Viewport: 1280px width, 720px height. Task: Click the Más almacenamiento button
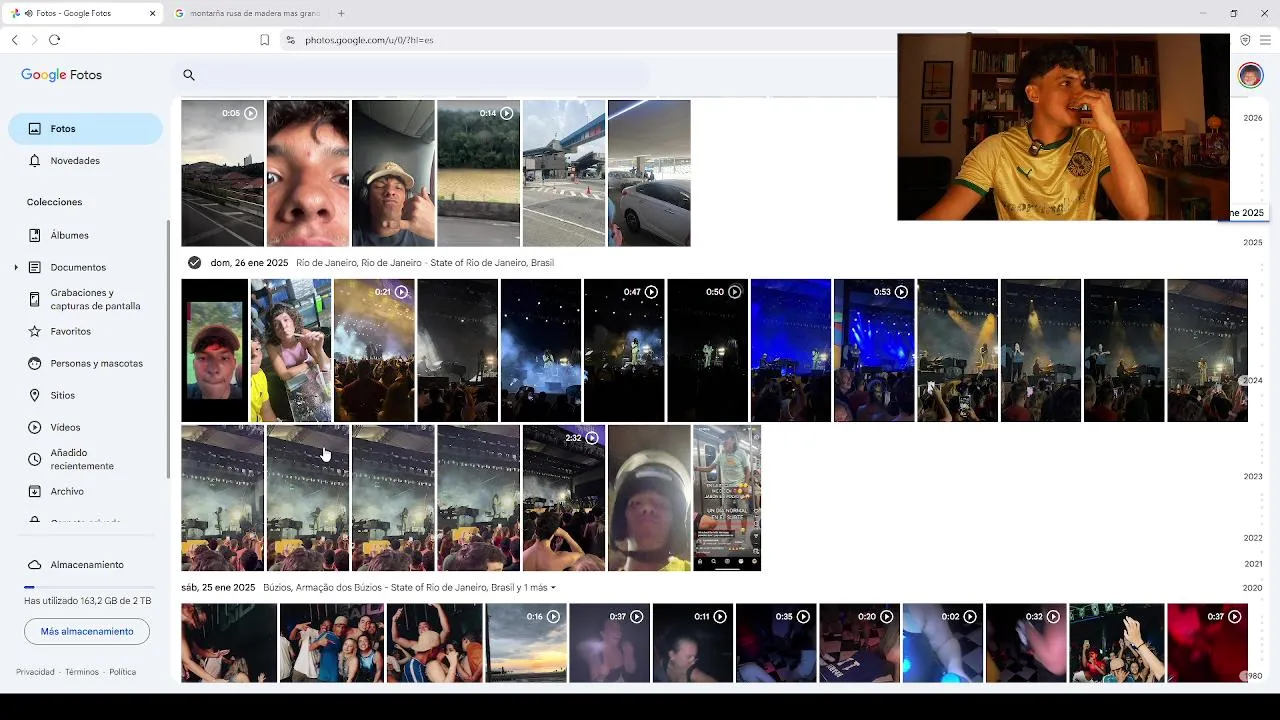click(87, 631)
